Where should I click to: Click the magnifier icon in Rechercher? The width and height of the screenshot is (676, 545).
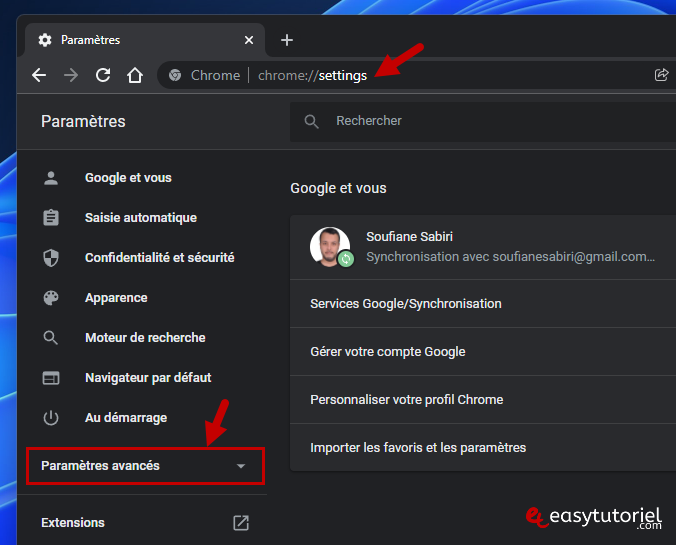[311, 122]
